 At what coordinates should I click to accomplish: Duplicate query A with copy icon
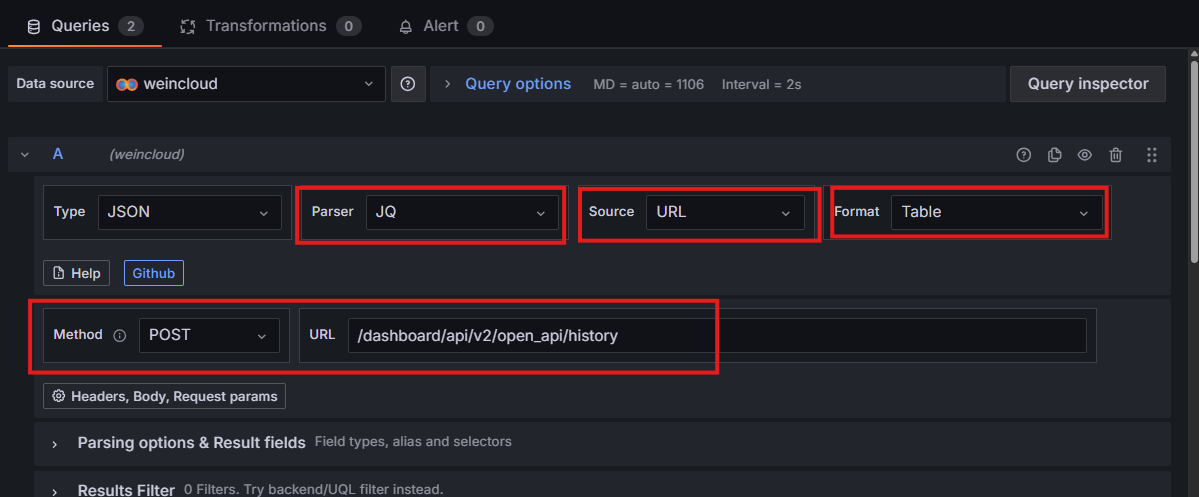[1054, 155]
